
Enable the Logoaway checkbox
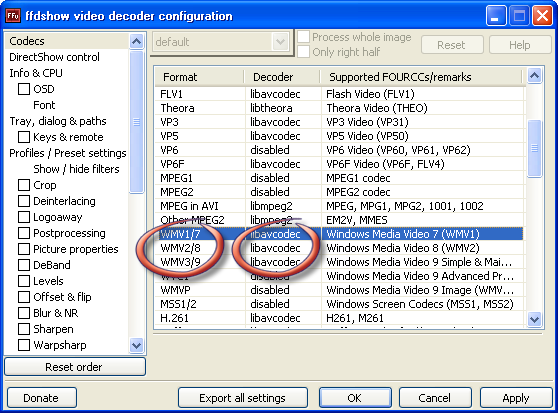pos(24,217)
